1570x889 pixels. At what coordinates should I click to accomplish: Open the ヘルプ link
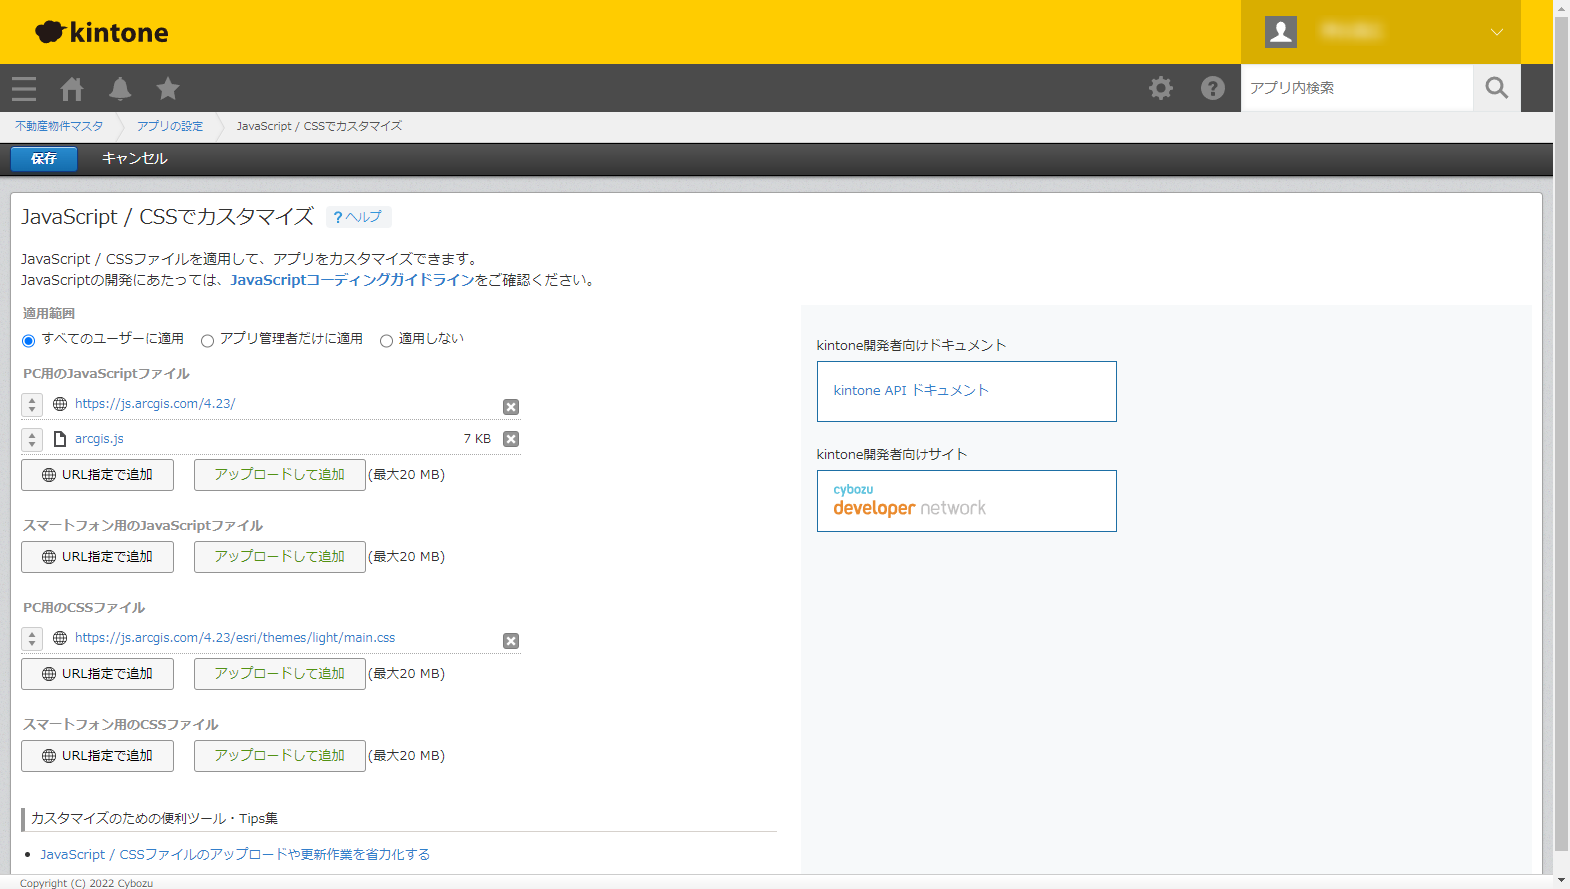pyautogui.click(x=358, y=217)
